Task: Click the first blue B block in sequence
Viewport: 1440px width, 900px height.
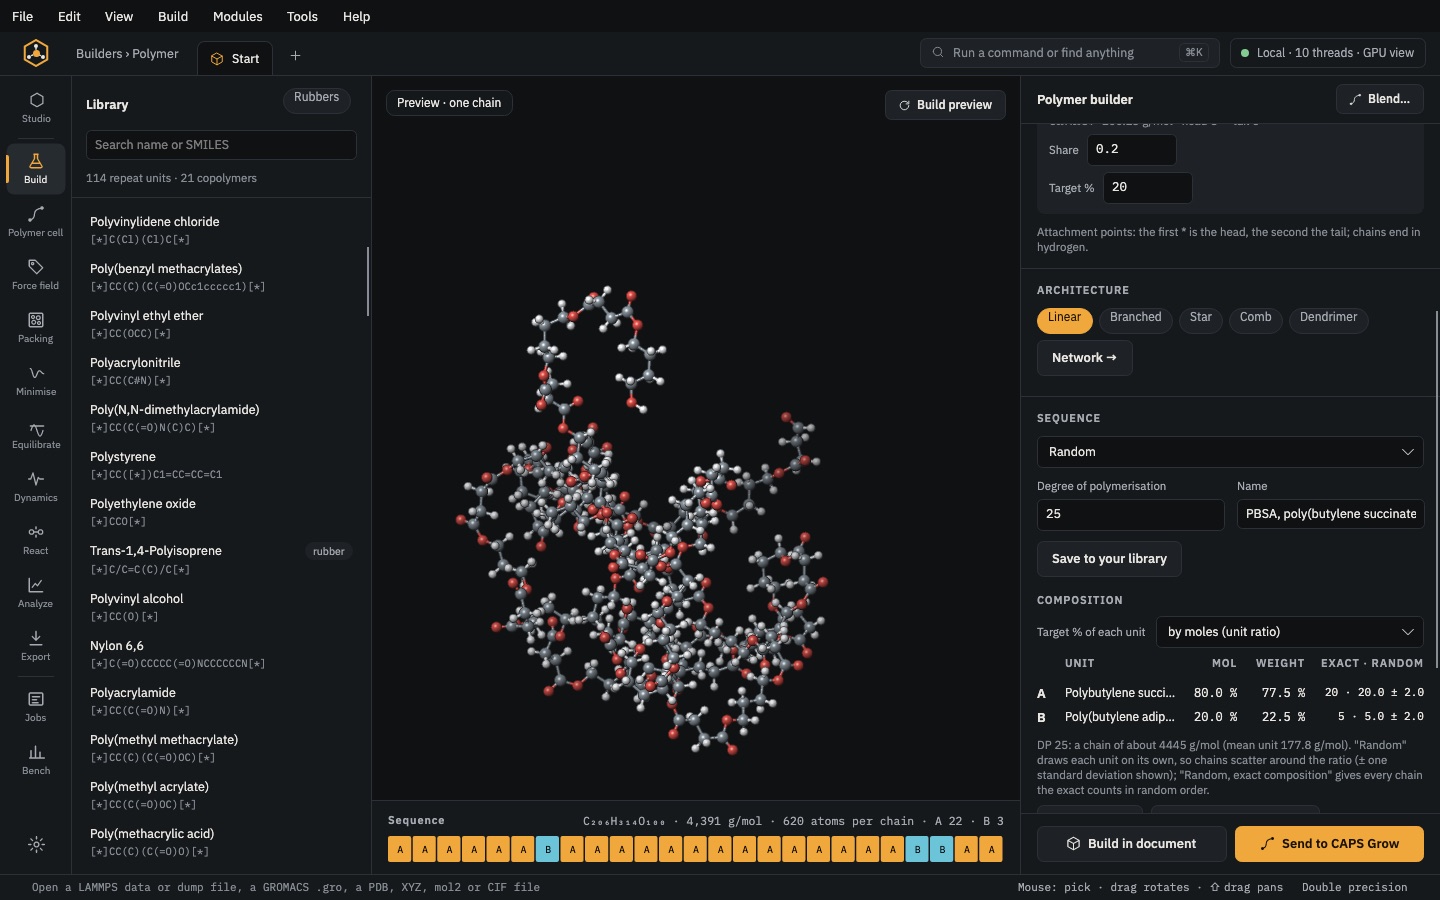Action: pos(547,850)
